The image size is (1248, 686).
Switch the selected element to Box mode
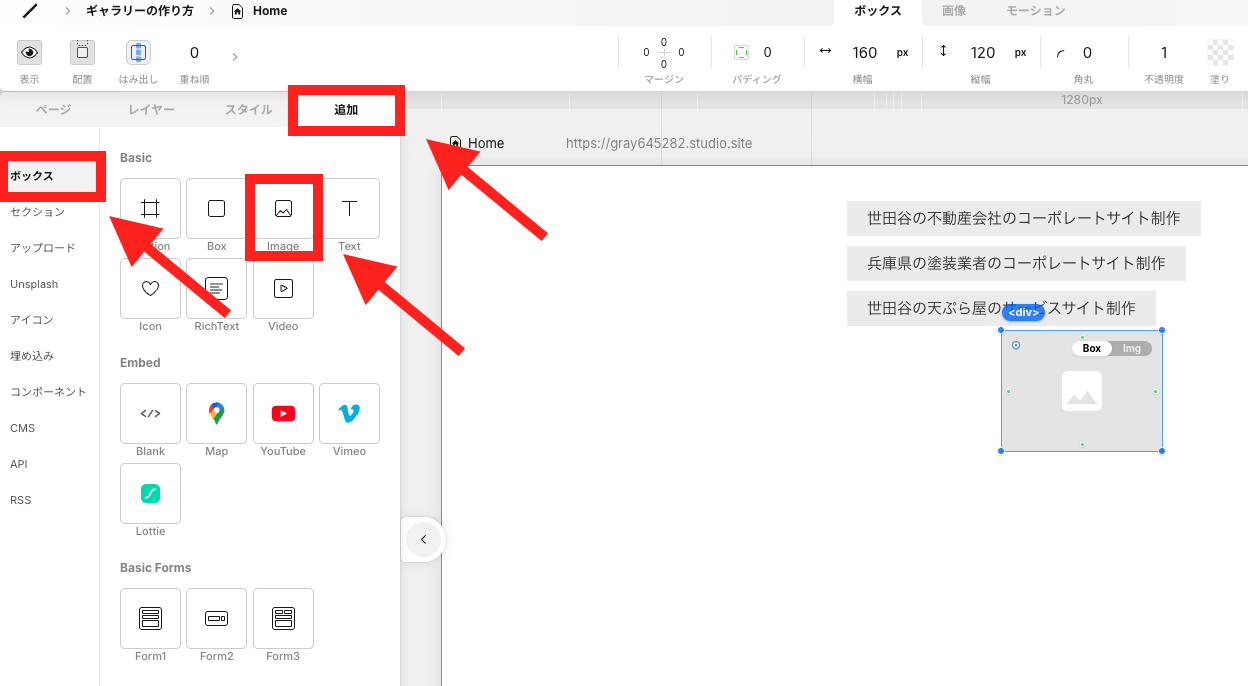[1091, 348]
